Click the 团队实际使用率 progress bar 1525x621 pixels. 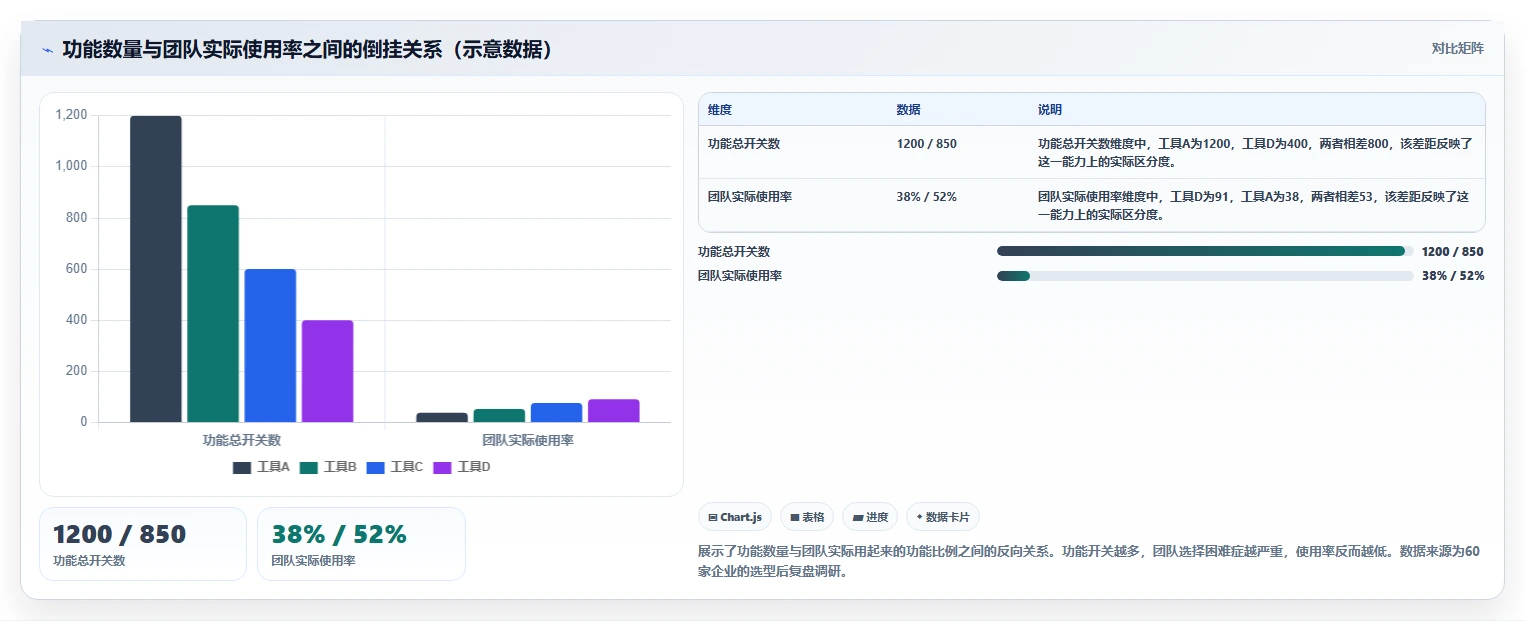point(1205,276)
